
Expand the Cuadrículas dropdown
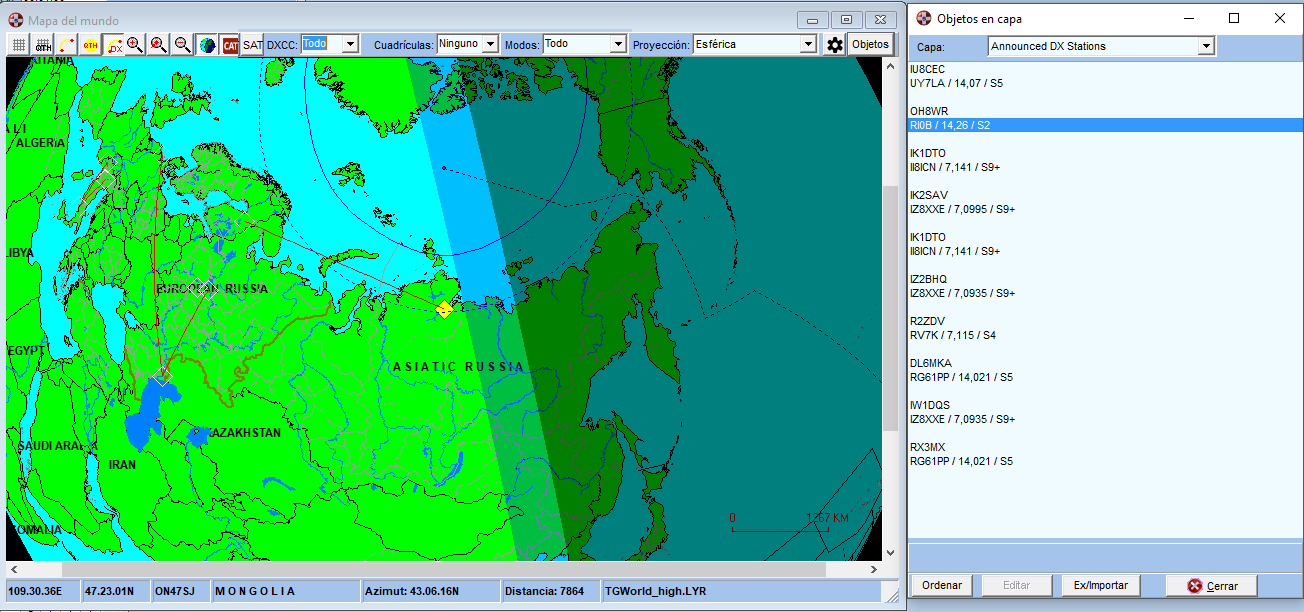click(490, 44)
